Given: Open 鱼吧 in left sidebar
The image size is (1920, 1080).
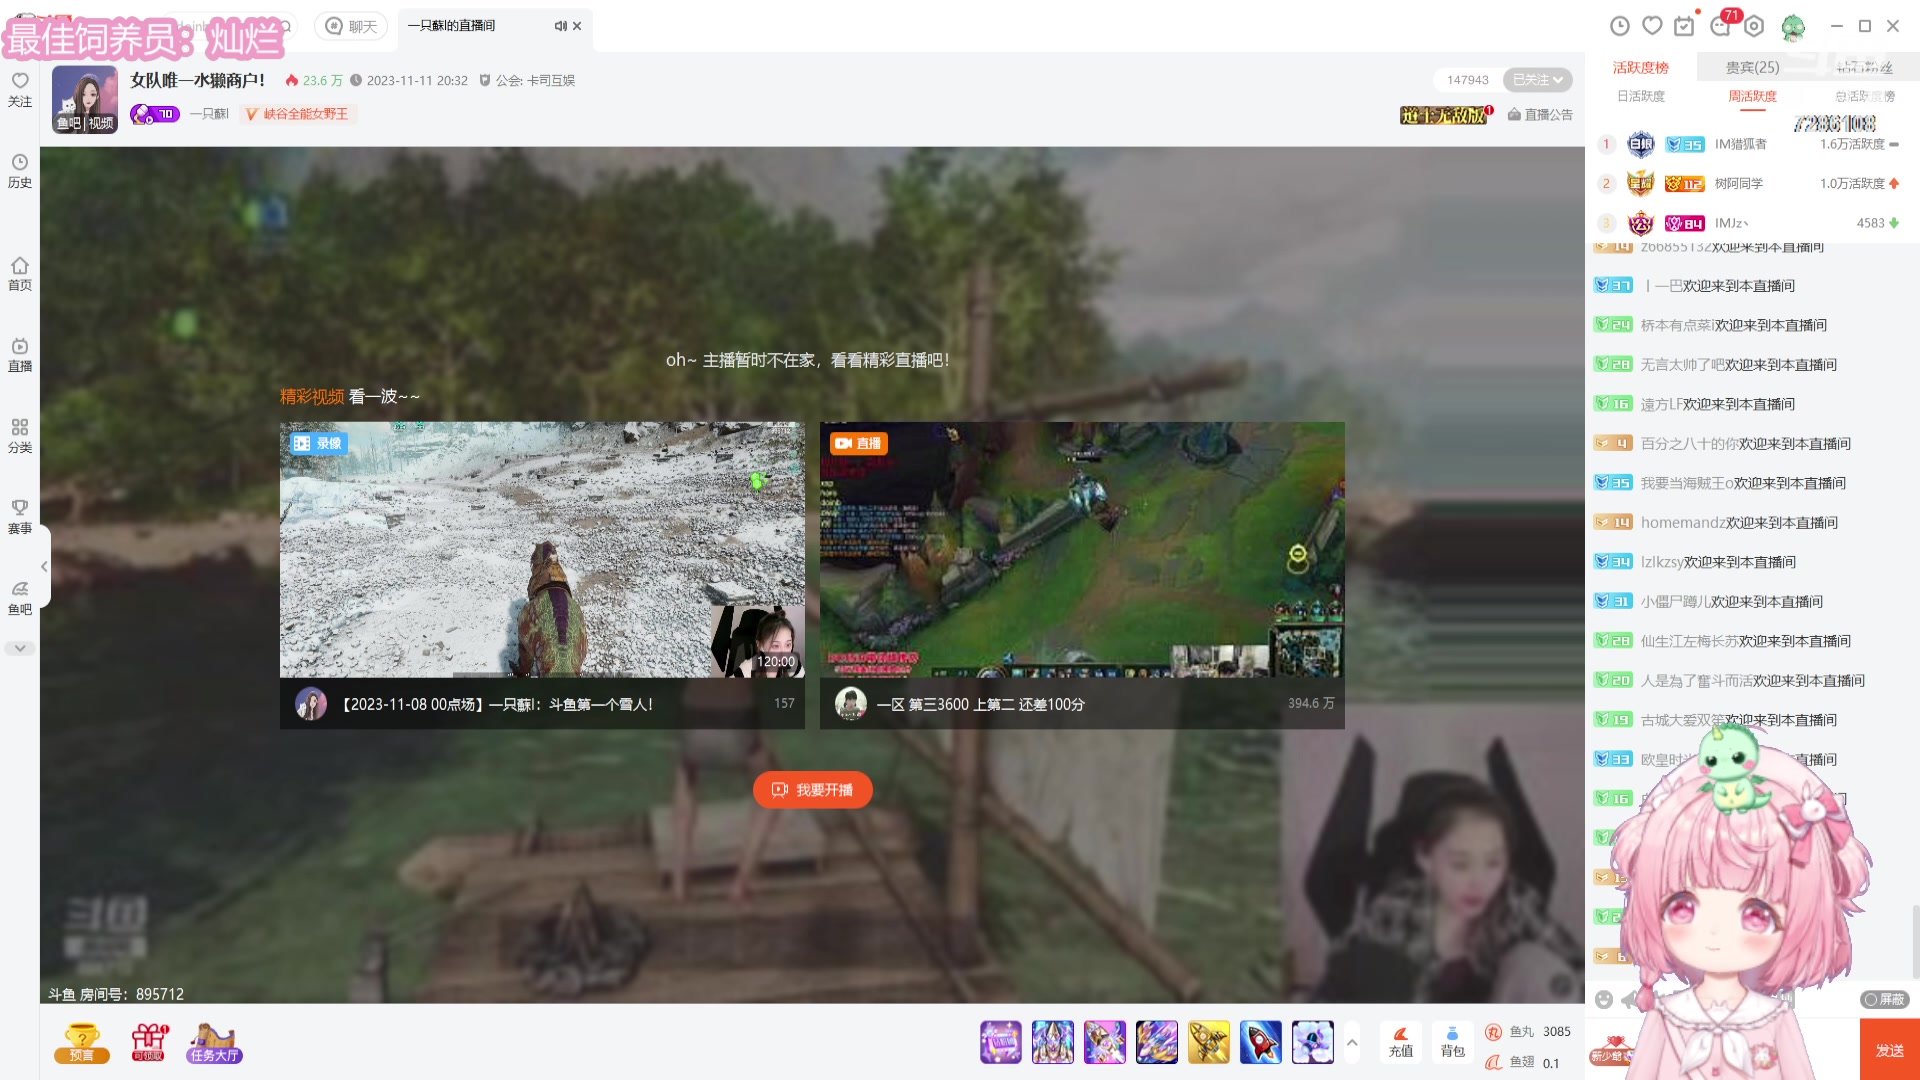Looking at the screenshot, I should point(20,597).
